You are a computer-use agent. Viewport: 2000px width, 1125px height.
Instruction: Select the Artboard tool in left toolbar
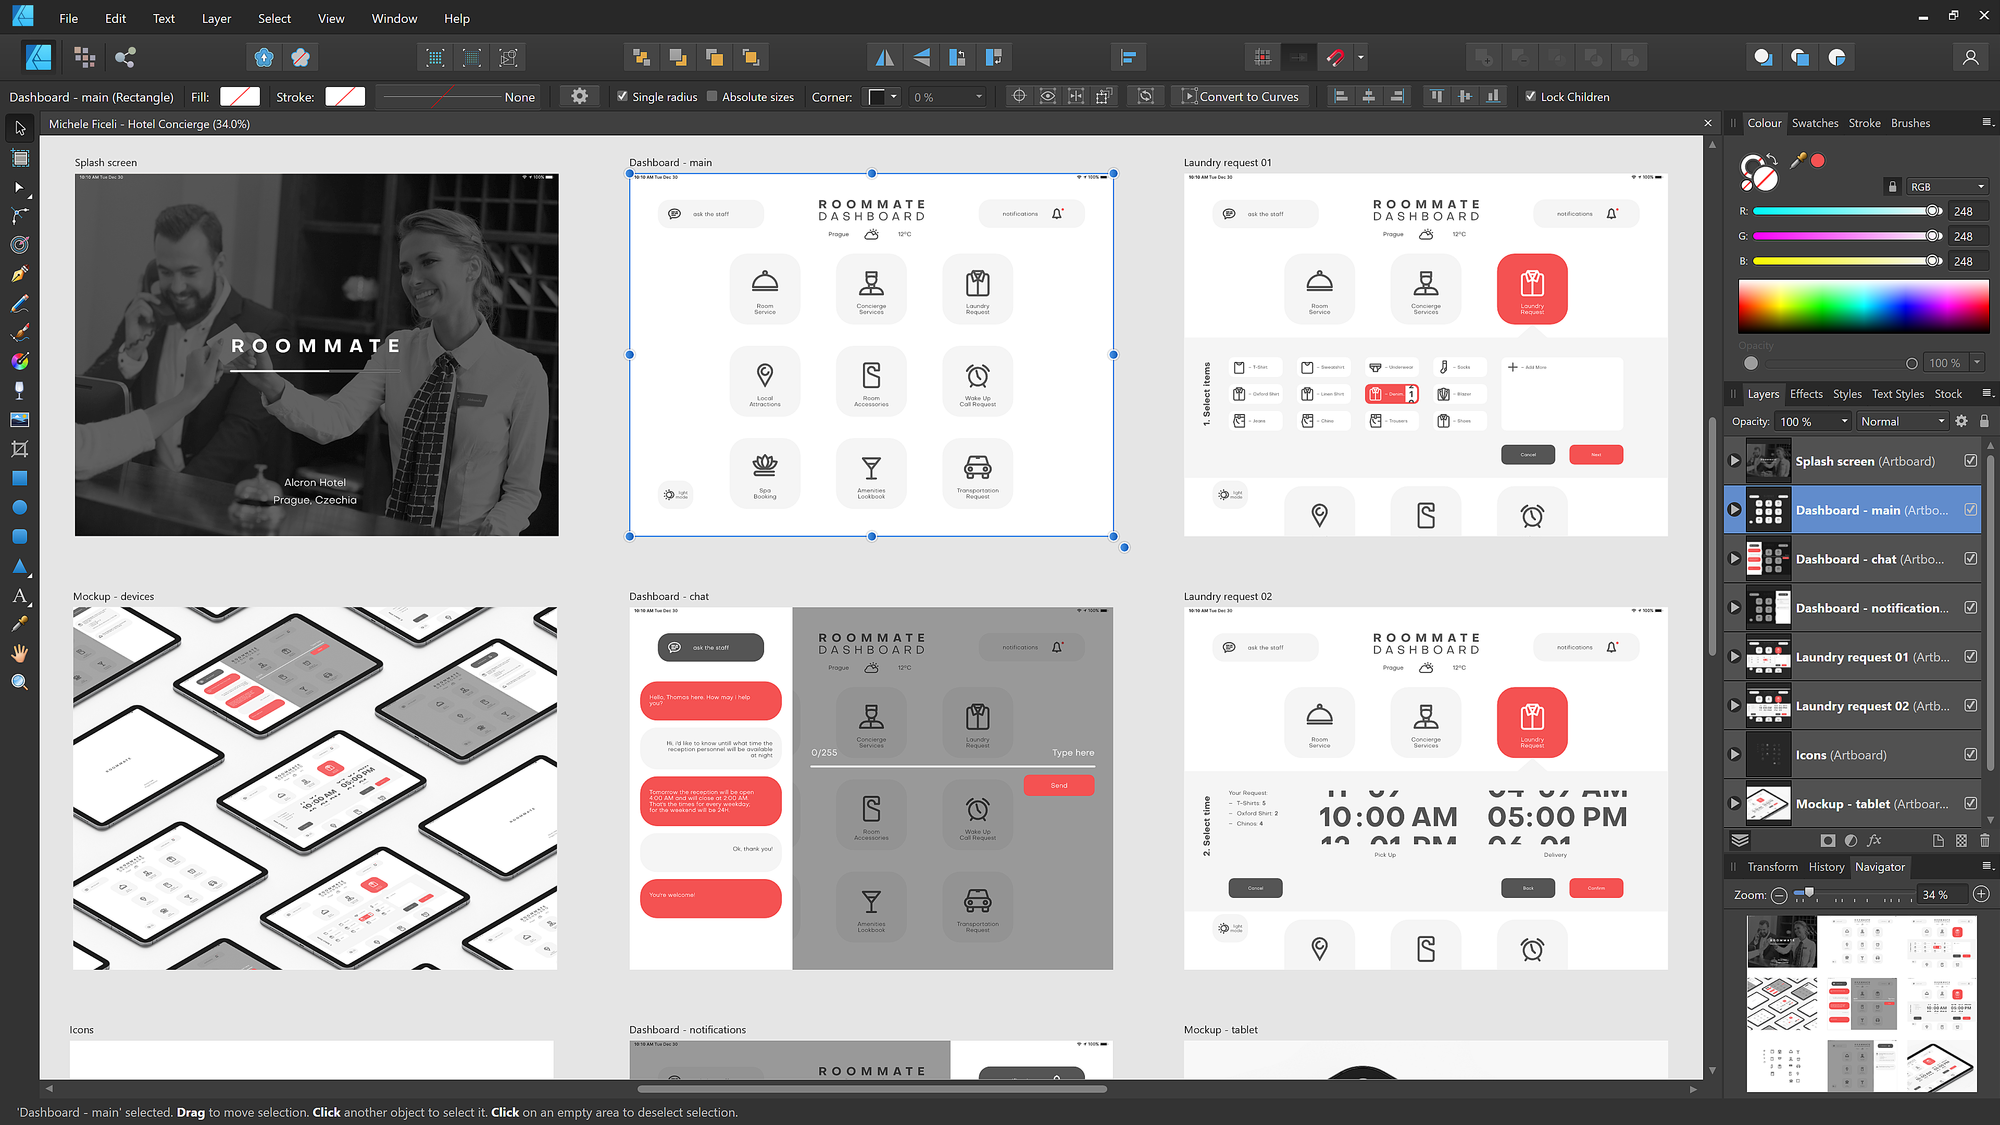coord(20,158)
